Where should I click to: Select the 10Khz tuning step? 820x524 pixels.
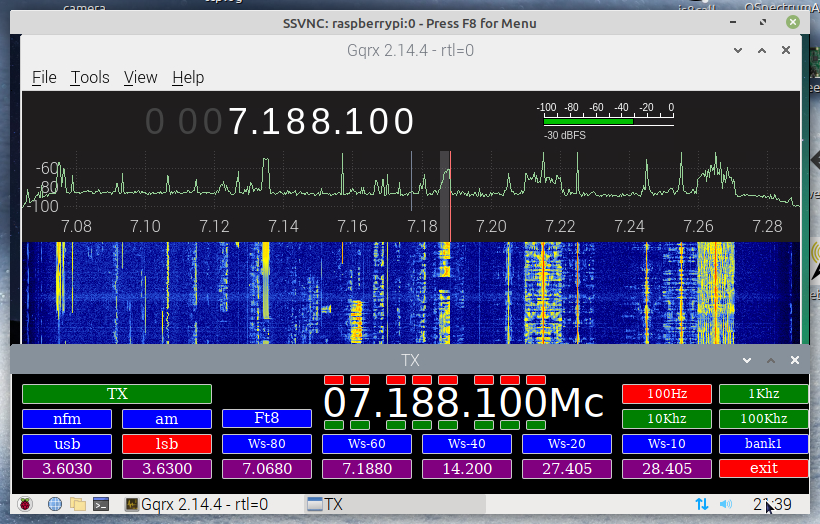click(x=667, y=419)
